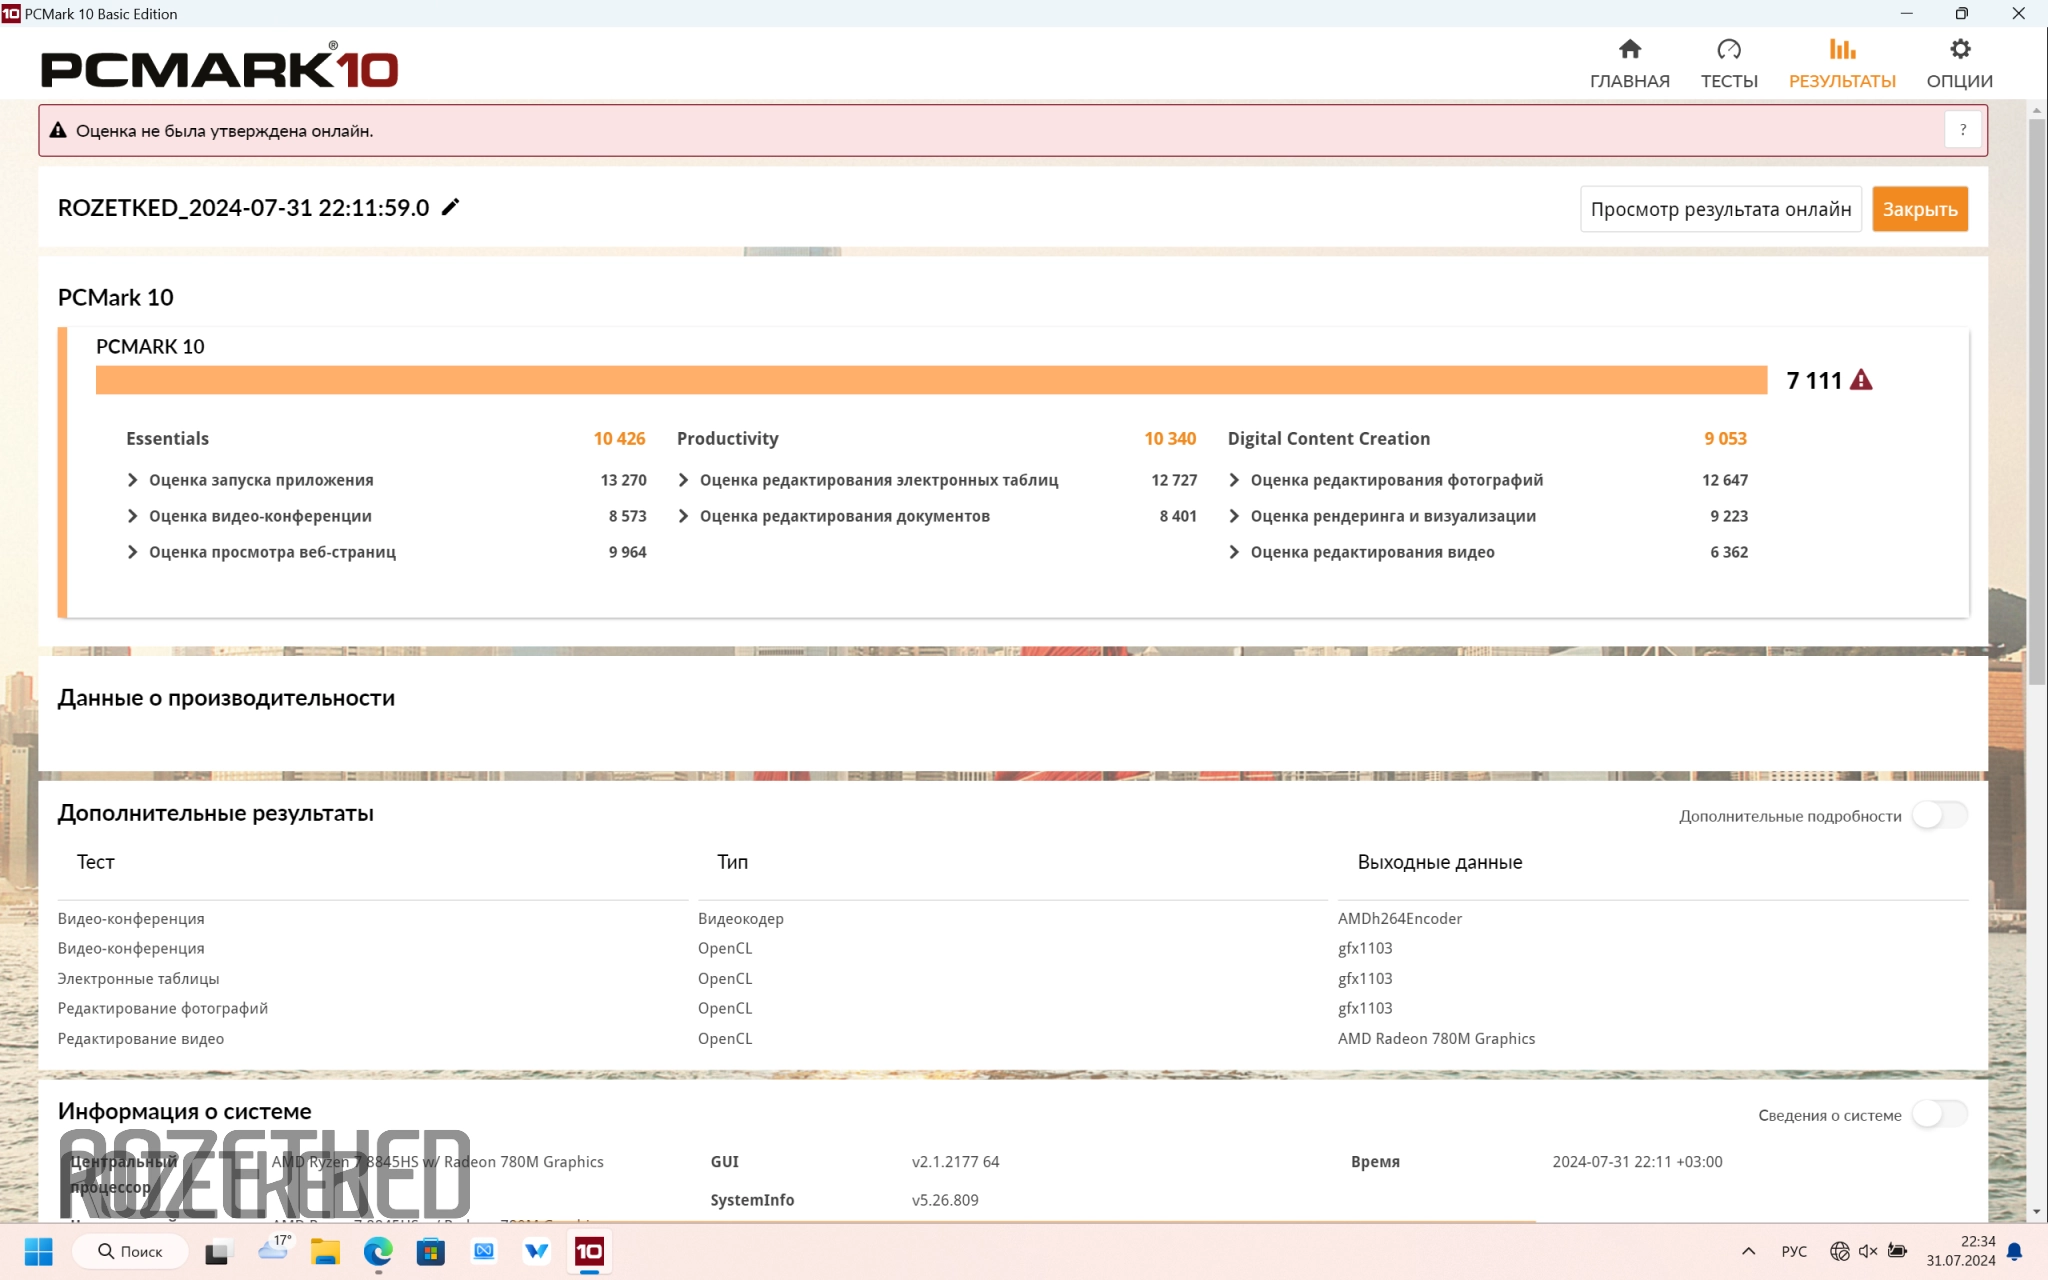This screenshot has width=2048, height=1280.
Task: Expand Оценка запуска приложения row
Action: click(x=133, y=480)
